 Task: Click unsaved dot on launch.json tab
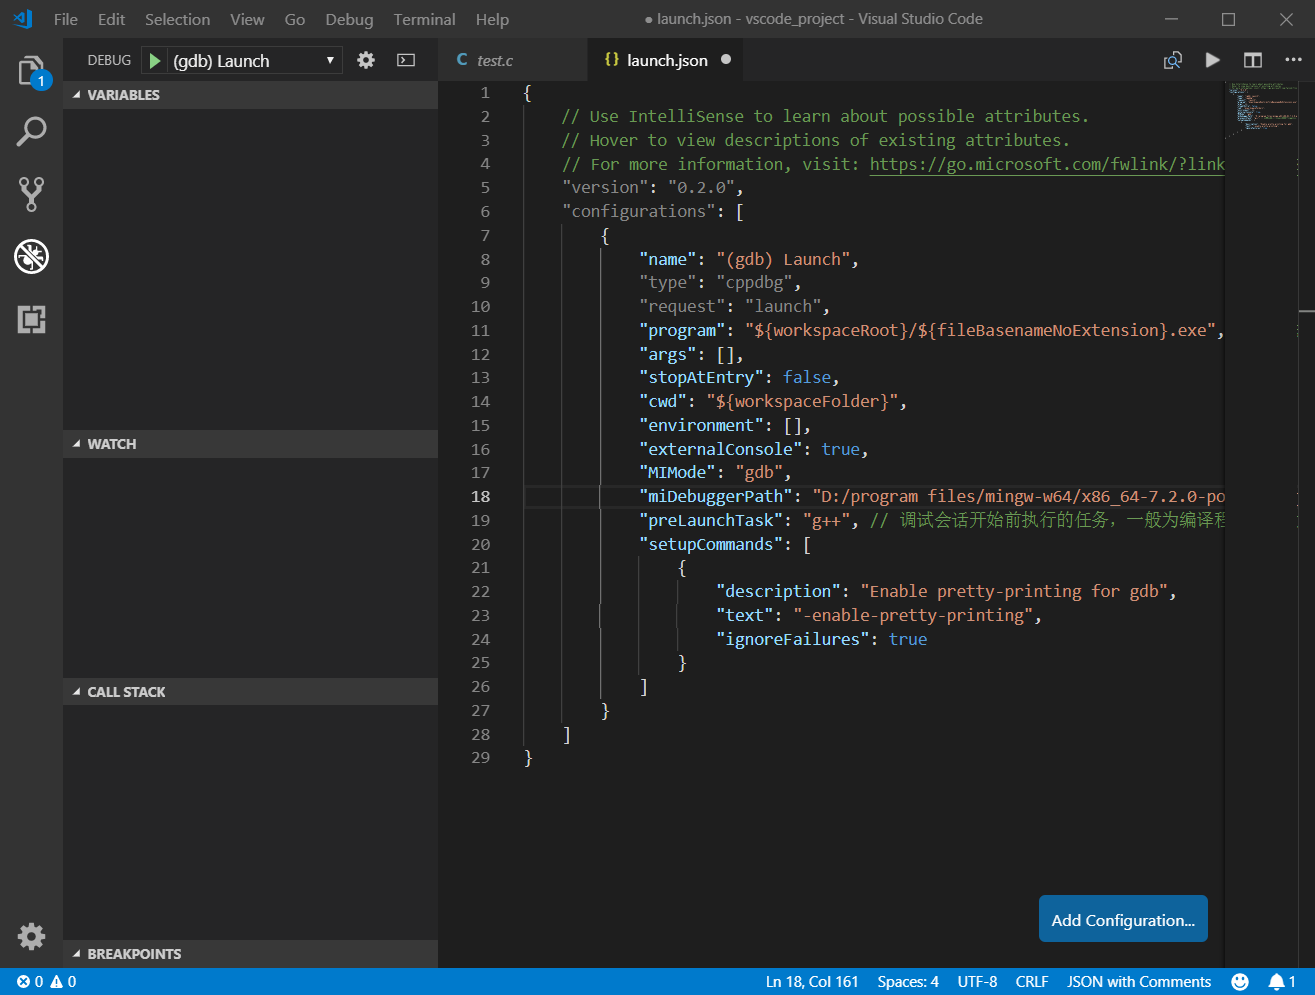(x=726, y=60)
